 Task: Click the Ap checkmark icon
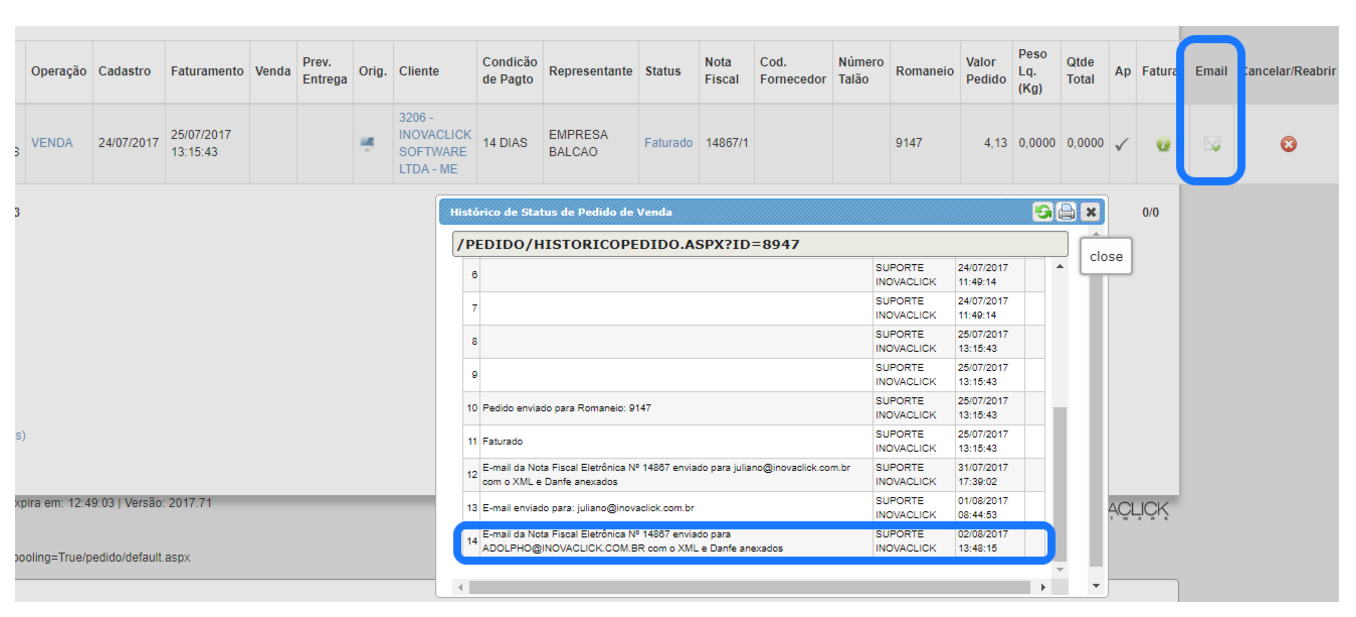pyautogui.click(x=1122, y=144)
